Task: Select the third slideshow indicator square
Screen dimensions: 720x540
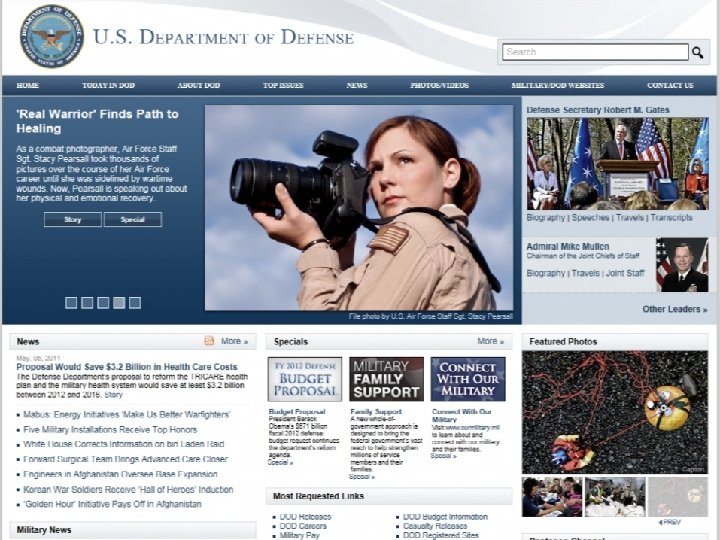Action: (x=103, y=303)
